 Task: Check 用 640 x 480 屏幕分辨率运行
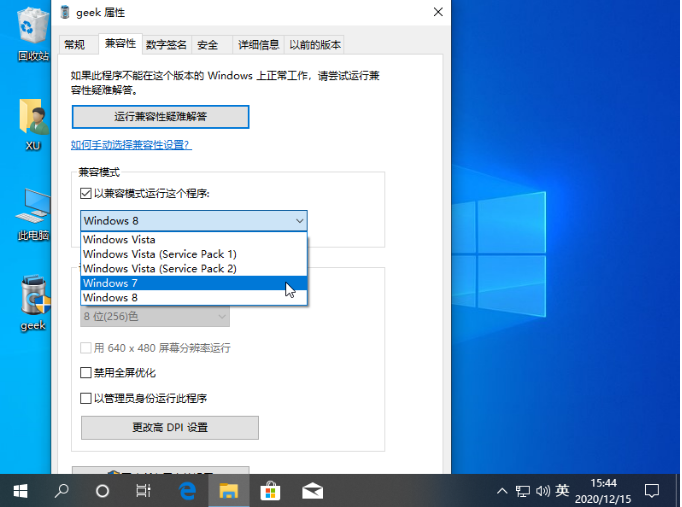(x=86, y=348)
